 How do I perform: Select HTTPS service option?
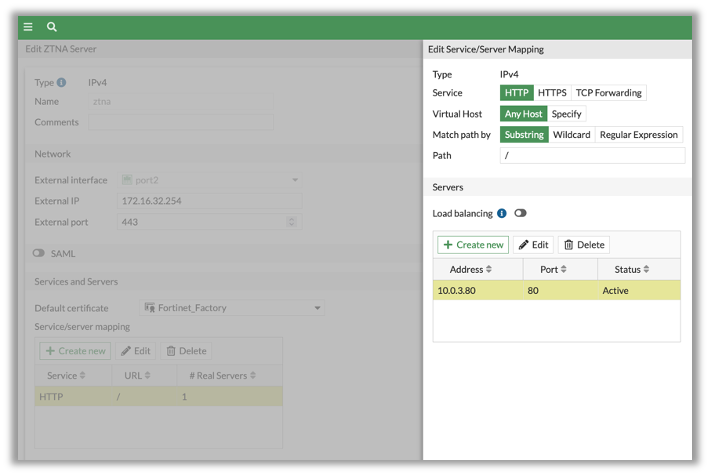point(552,93)
